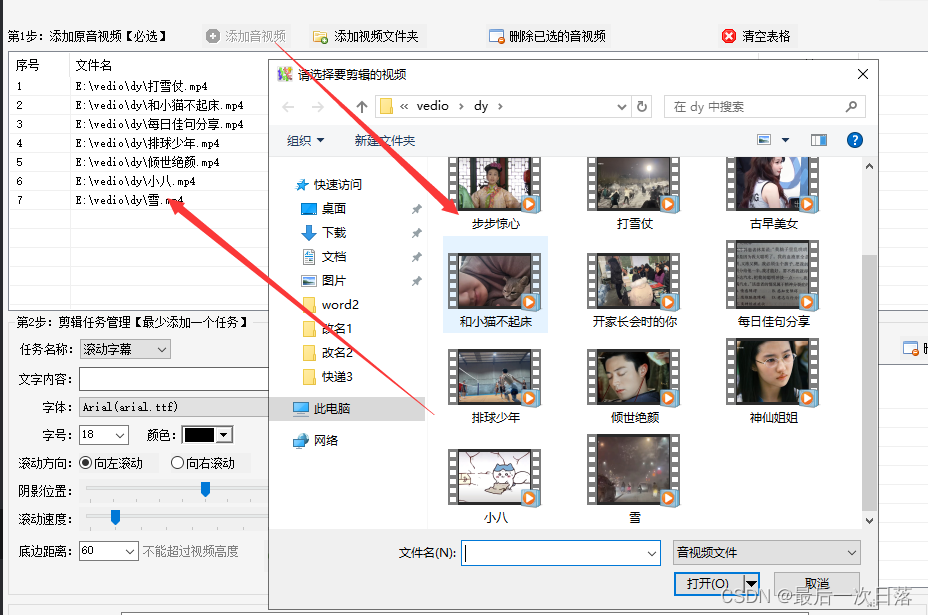Image resolution: width=928 pixels, height=615 pixels.
Task: Select 小八 video thumbnail
Action: pos(495,487)
